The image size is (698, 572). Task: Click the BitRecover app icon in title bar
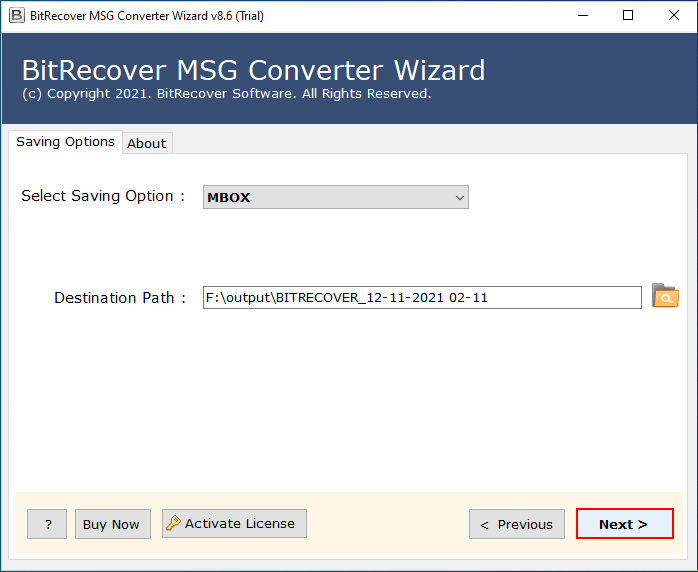(17, 16)
